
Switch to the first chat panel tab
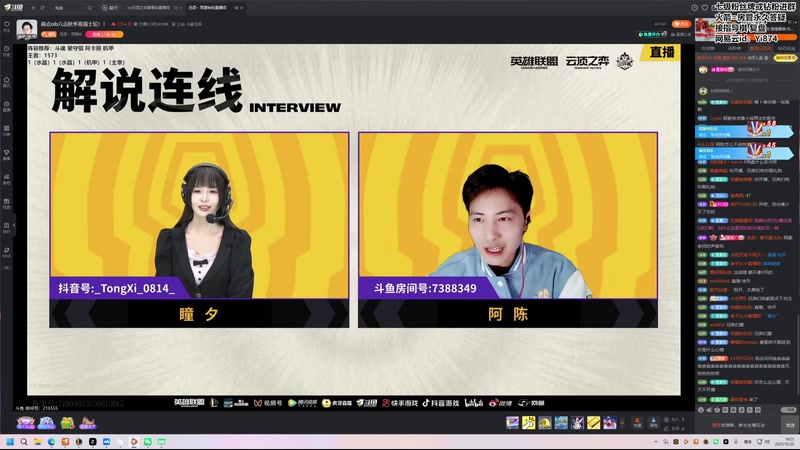tap(708, 48)
